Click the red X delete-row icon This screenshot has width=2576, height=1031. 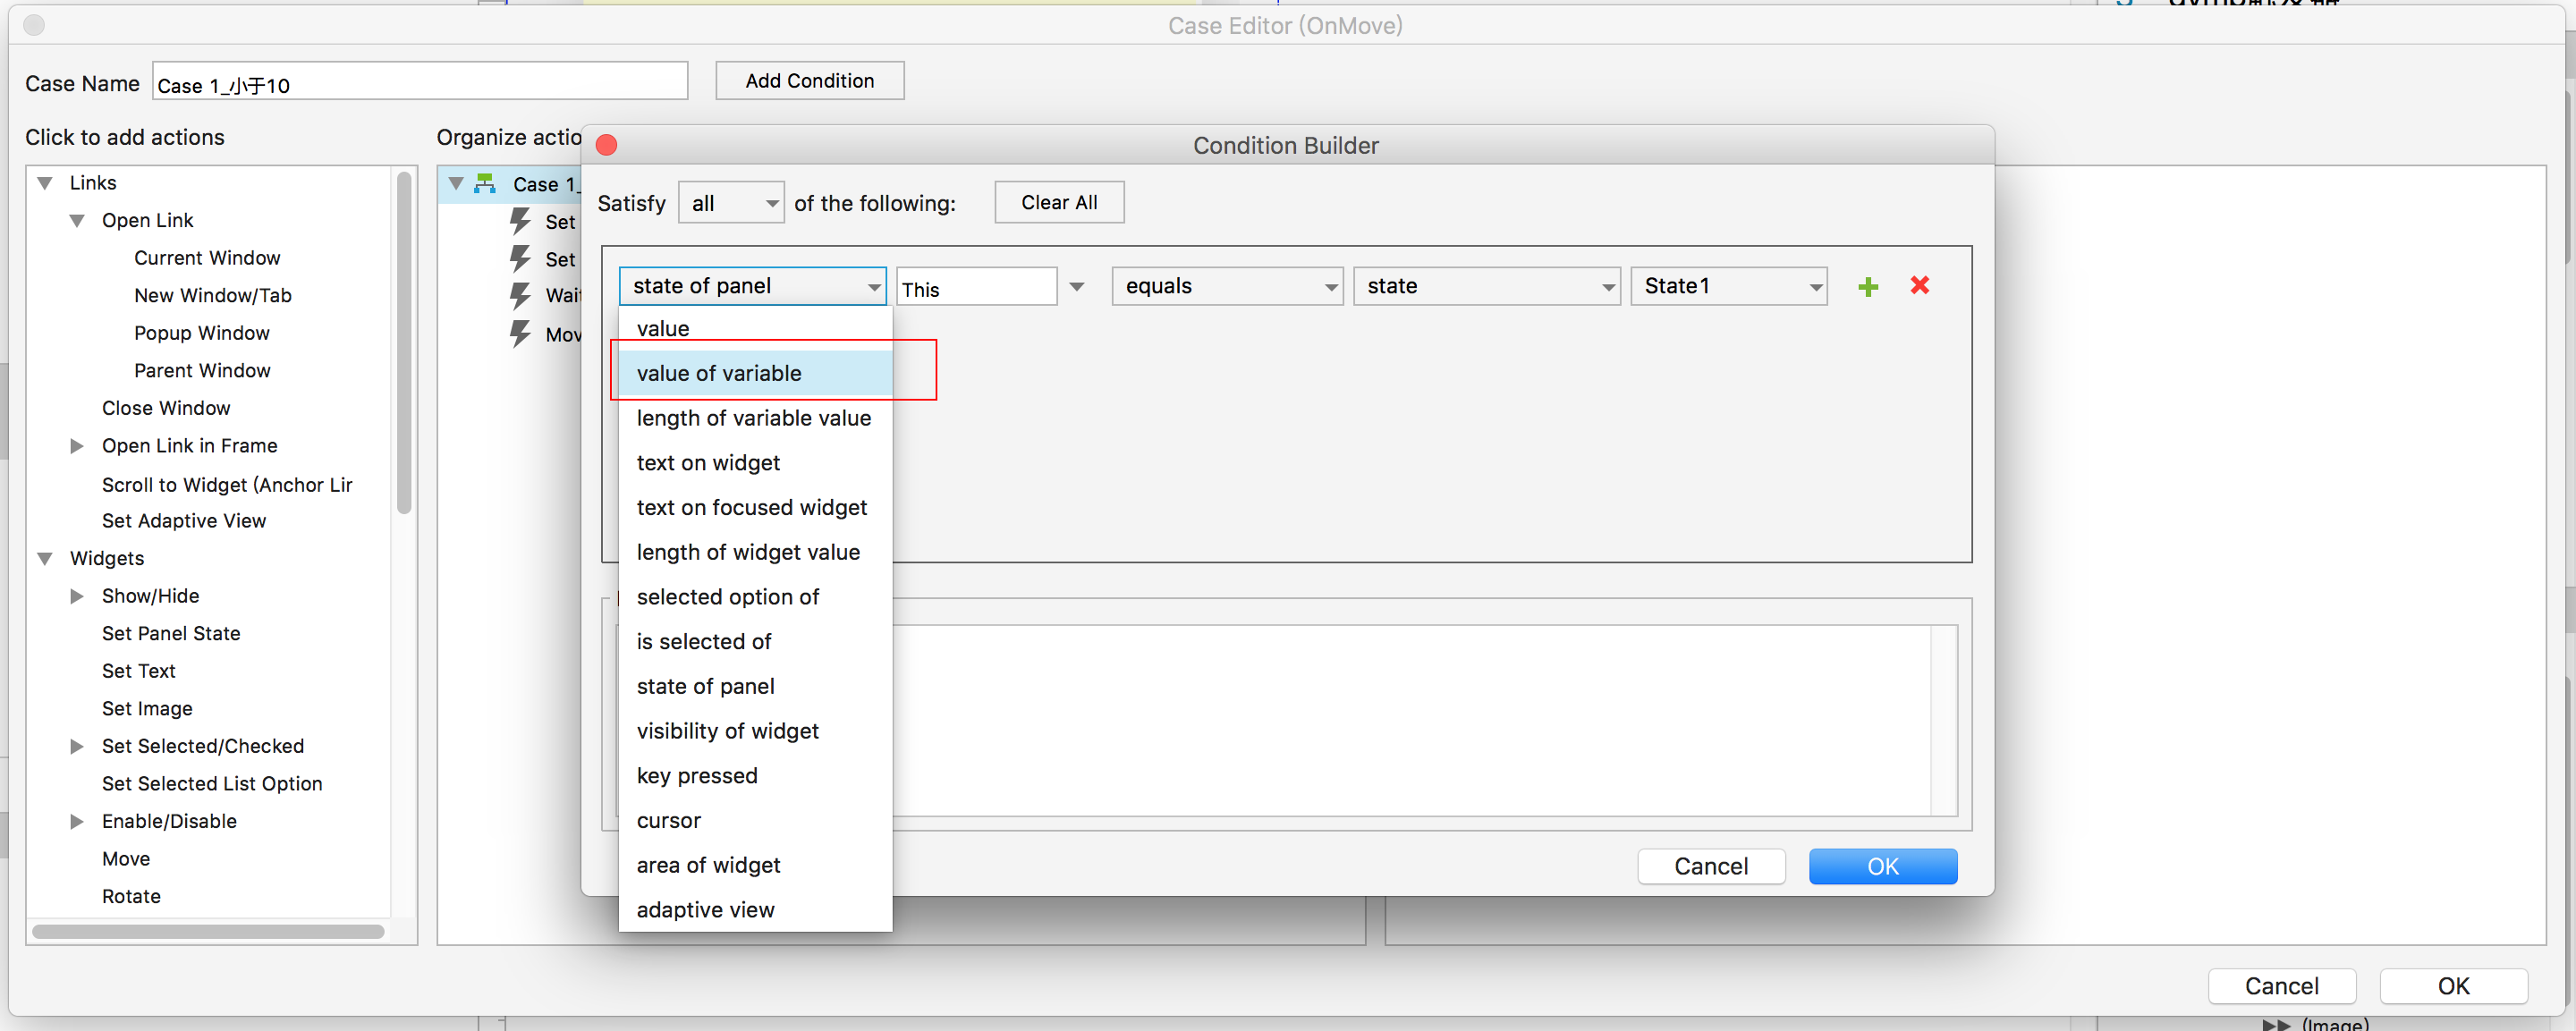tap(1919, 286)
